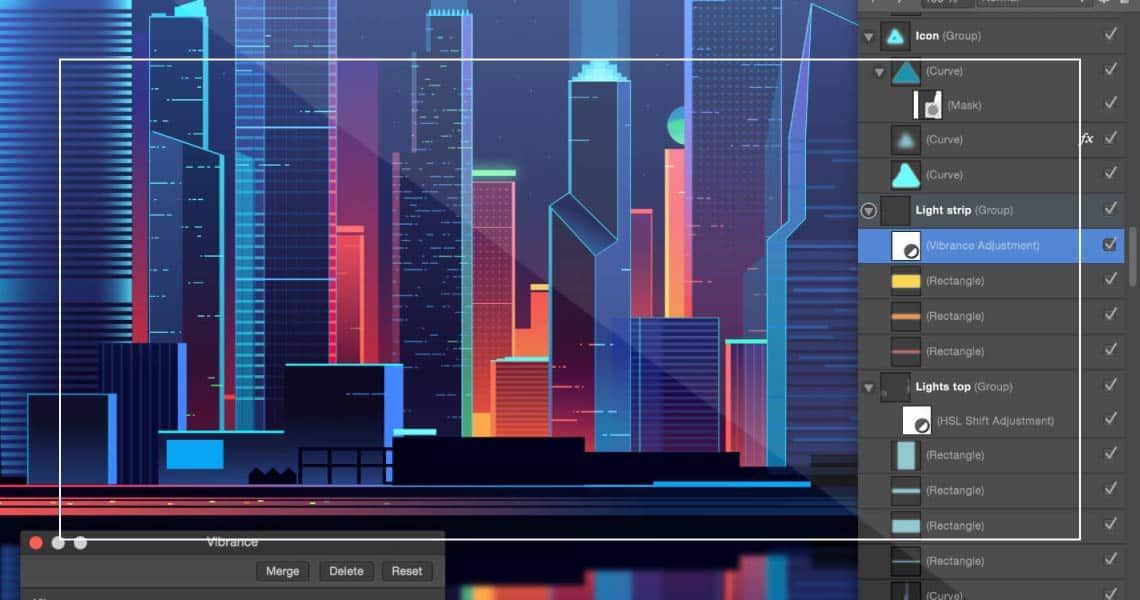1140x600 pixels.
Task: Click the Merge button in the Vibrance dialog
Action: (x=282, y=571)
